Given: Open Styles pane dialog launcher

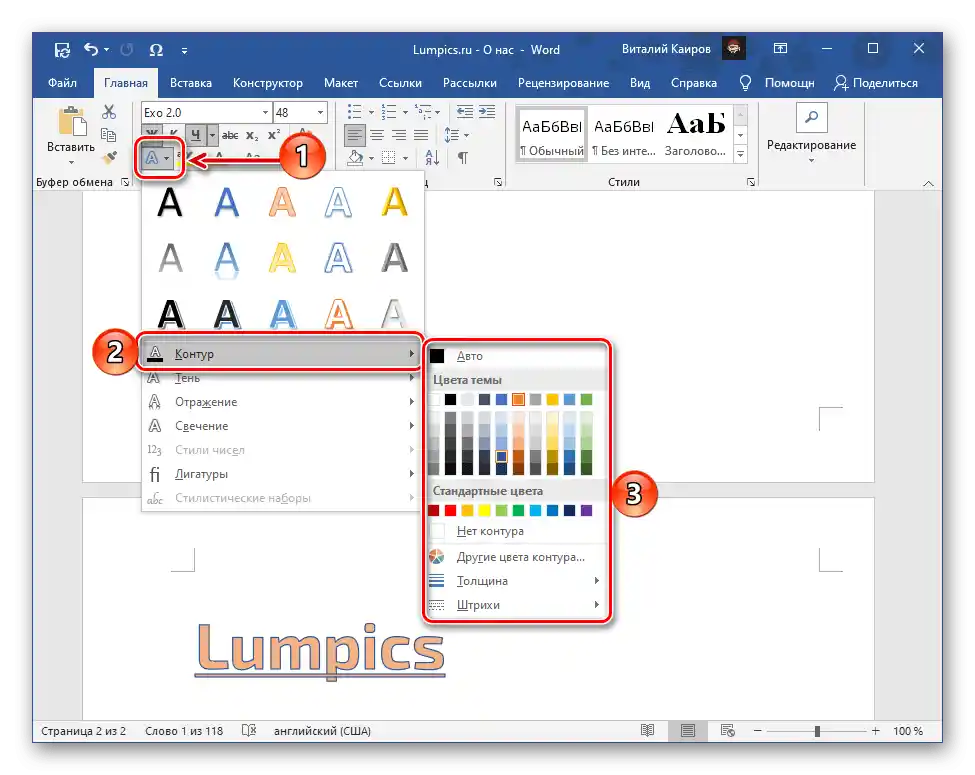Looking at the screenshot, I should [751, 182].
